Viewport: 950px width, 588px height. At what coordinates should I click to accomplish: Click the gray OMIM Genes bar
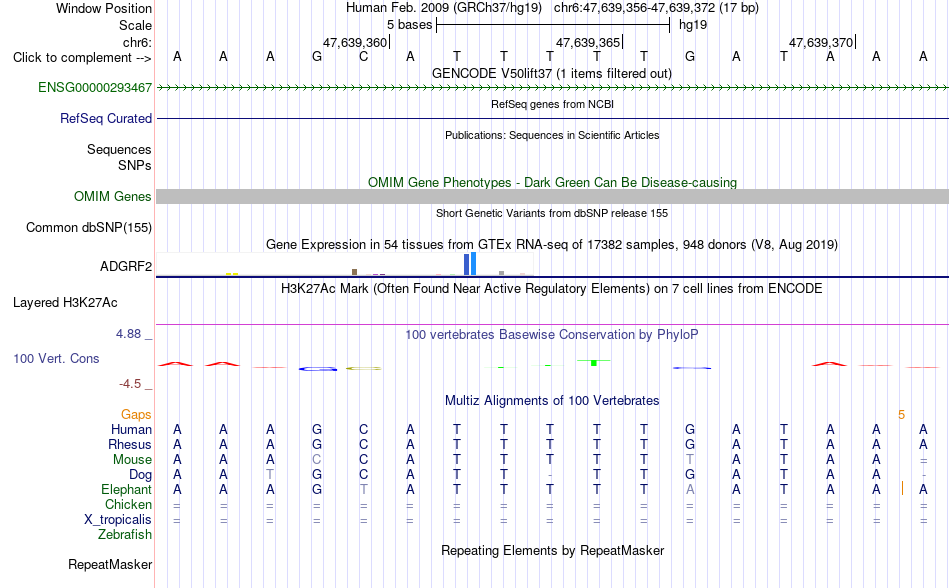[x=552, y=196]
